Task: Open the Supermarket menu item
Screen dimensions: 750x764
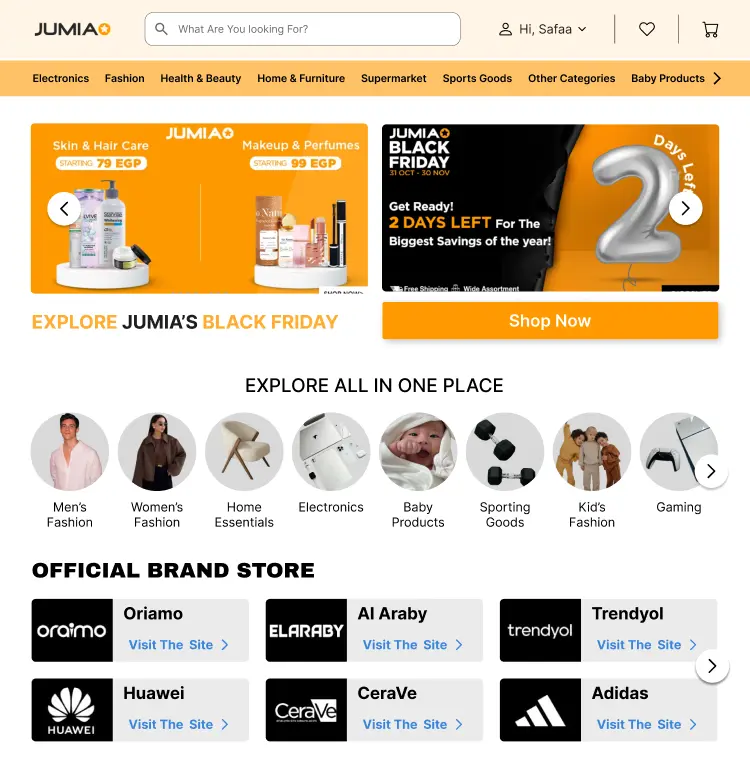Action: tap(394, 78)
